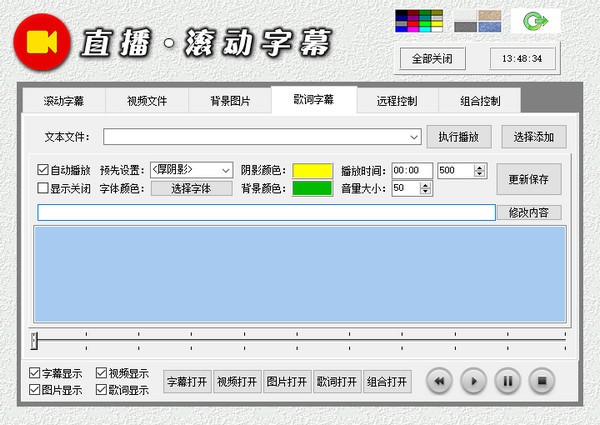Toggle the 自动播放 checkbox
This screenshot has width=600, height=425.
pos(43,170)
